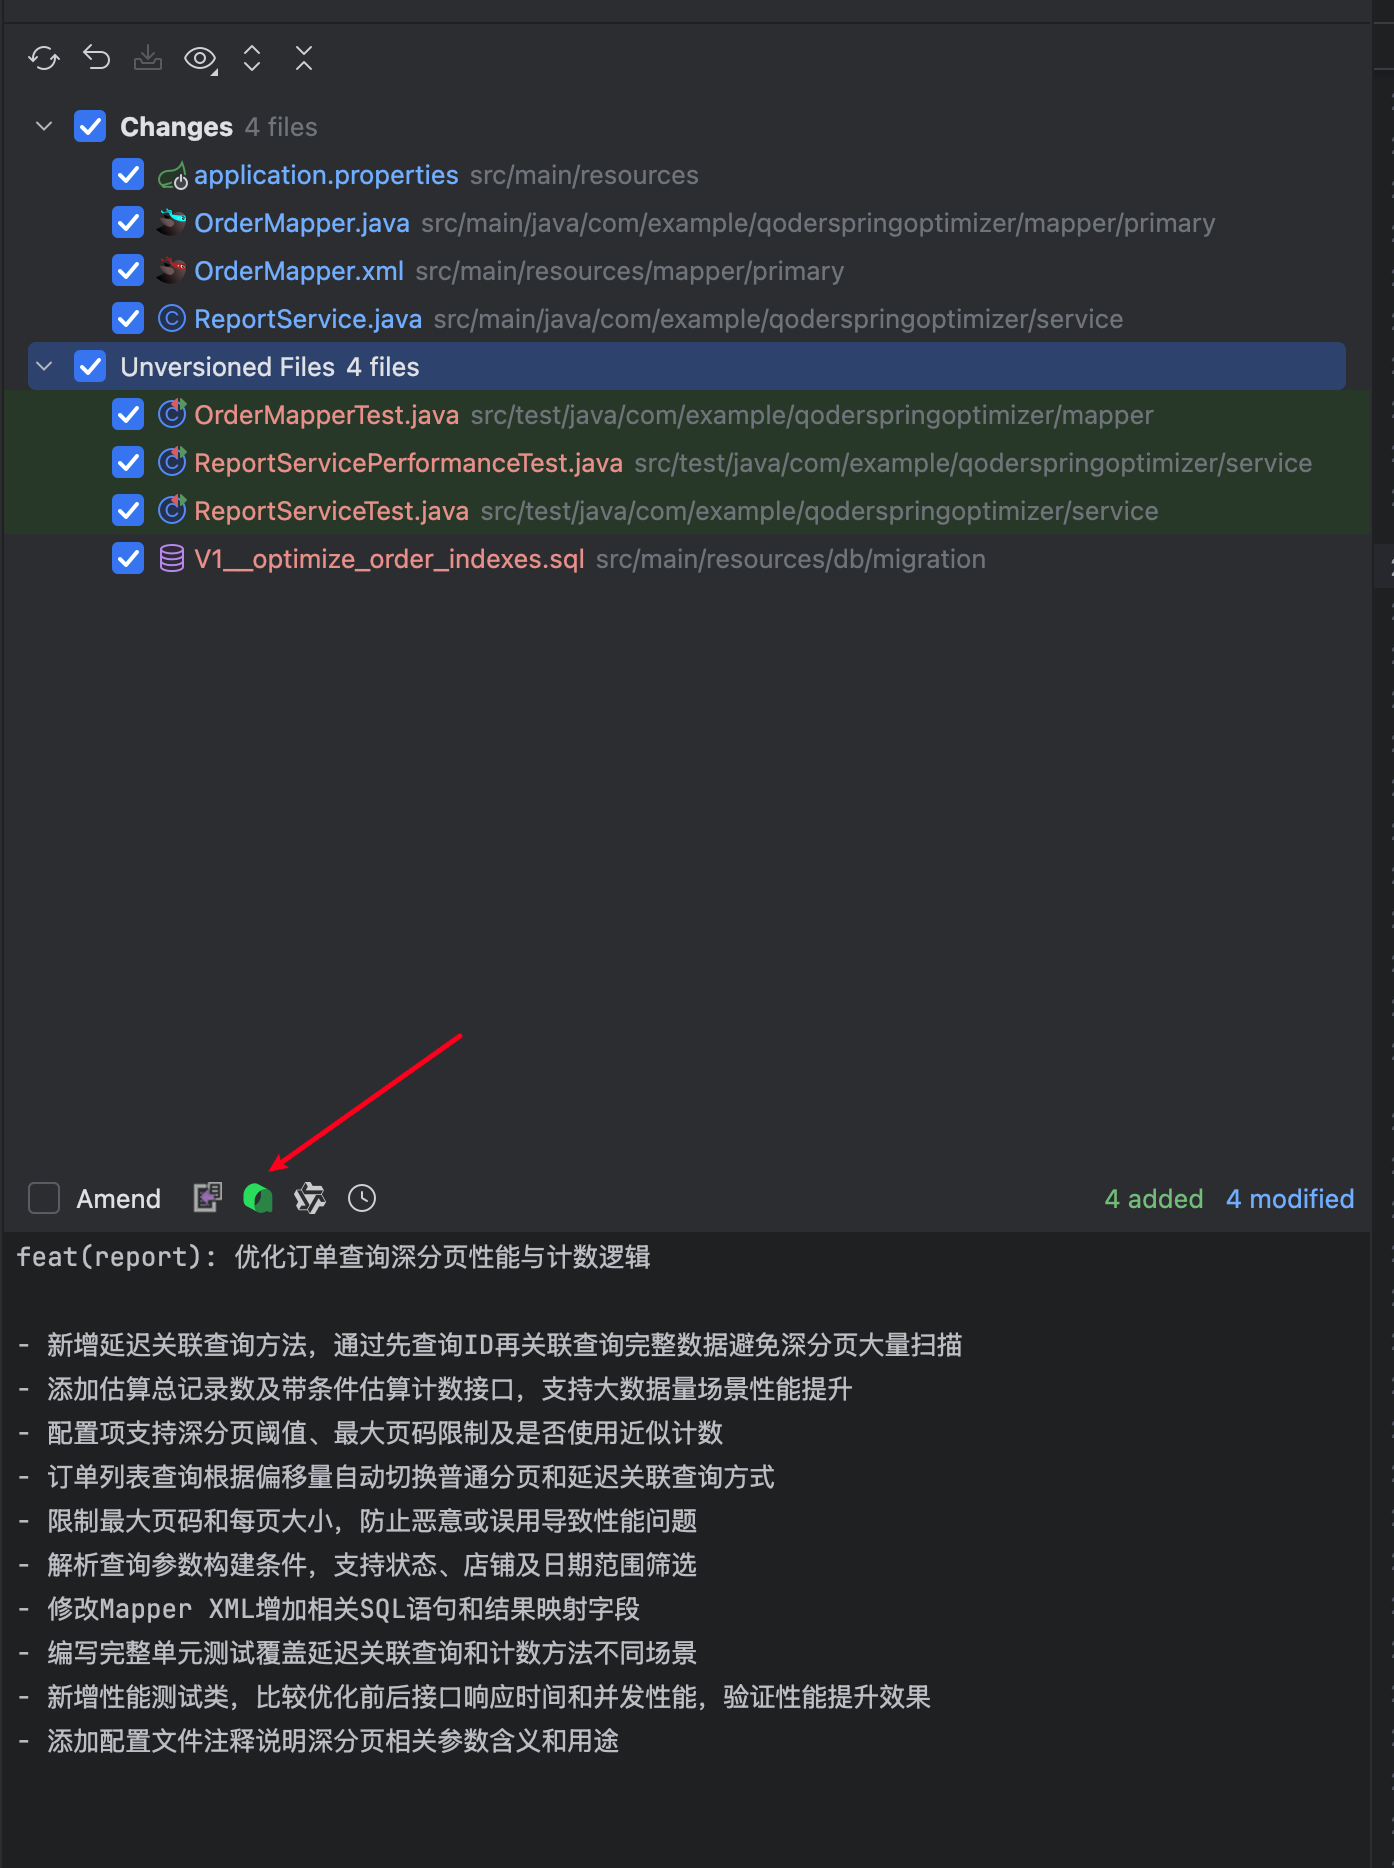This screenshot has height=1868, width=1394.
Task: Enable the Amend checkbox
Action: click(44, 1198)
